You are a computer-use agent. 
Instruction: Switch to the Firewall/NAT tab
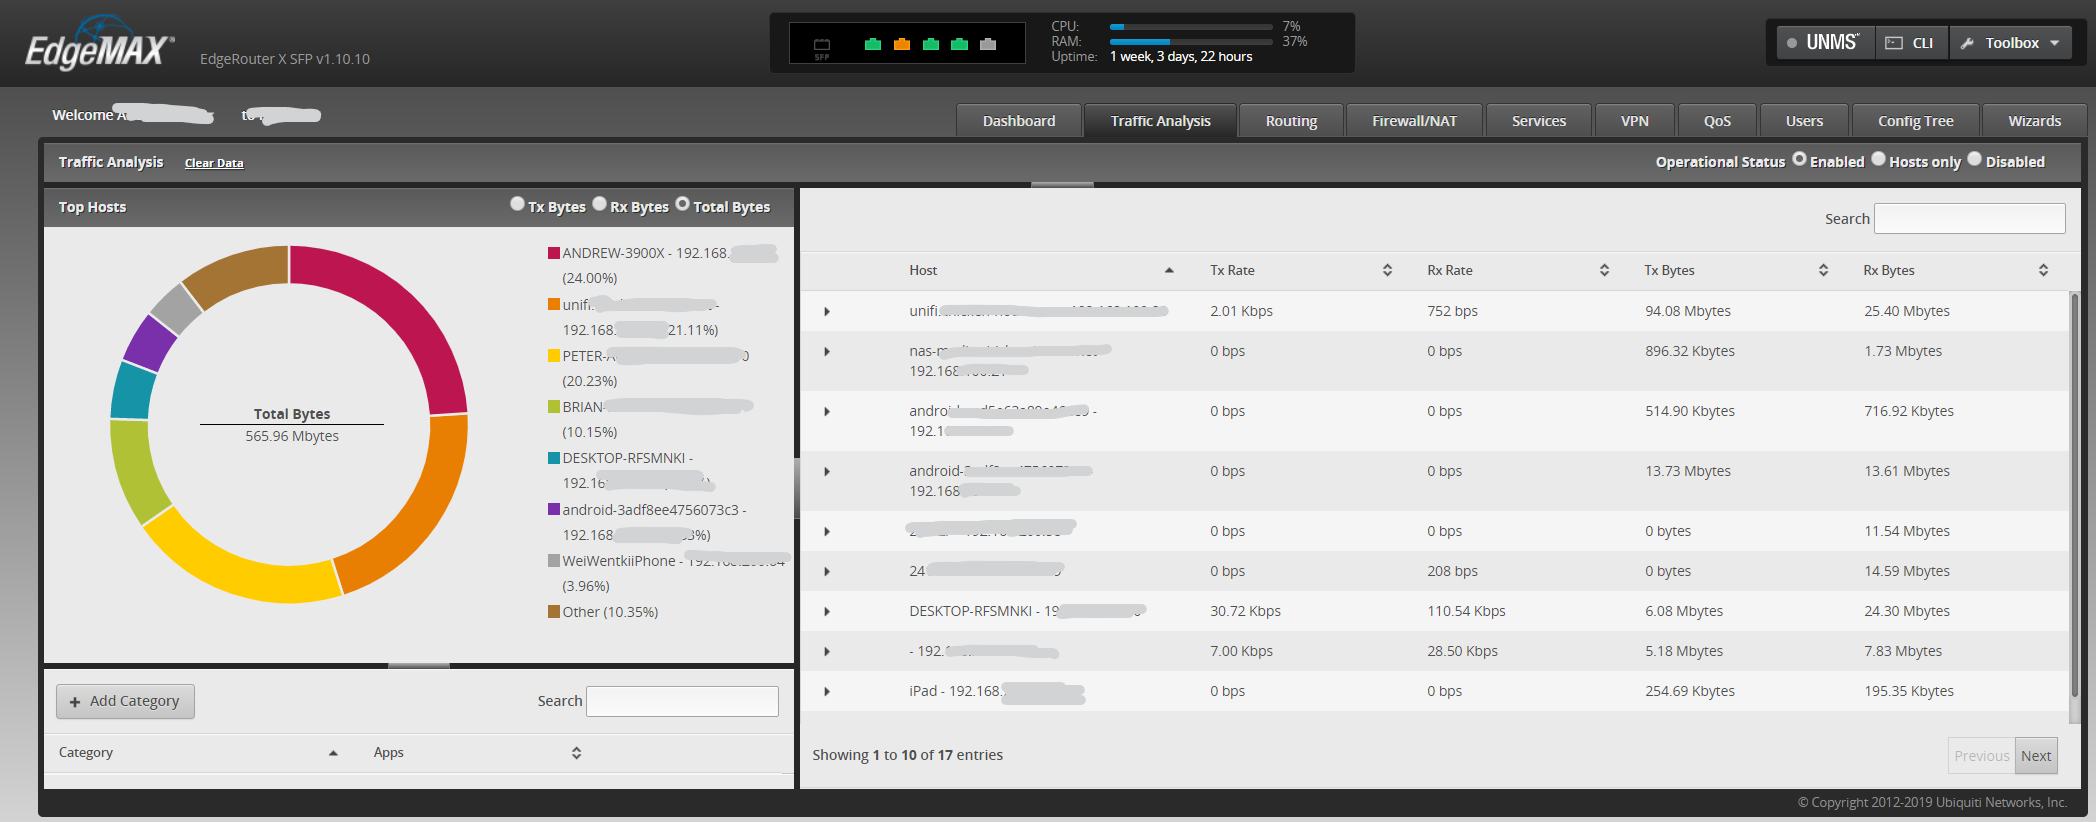(1414, 121)
